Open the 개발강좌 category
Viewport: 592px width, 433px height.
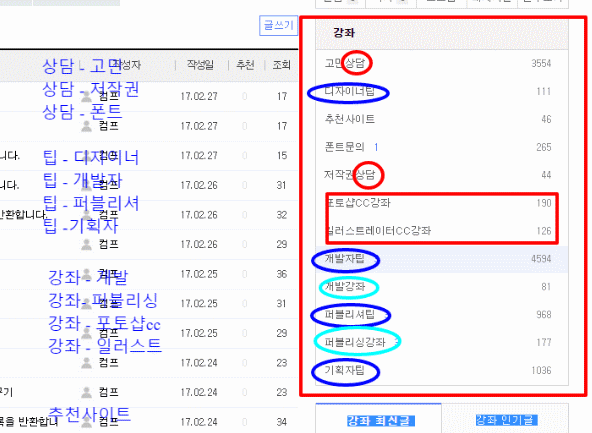(x=345, y=287)
